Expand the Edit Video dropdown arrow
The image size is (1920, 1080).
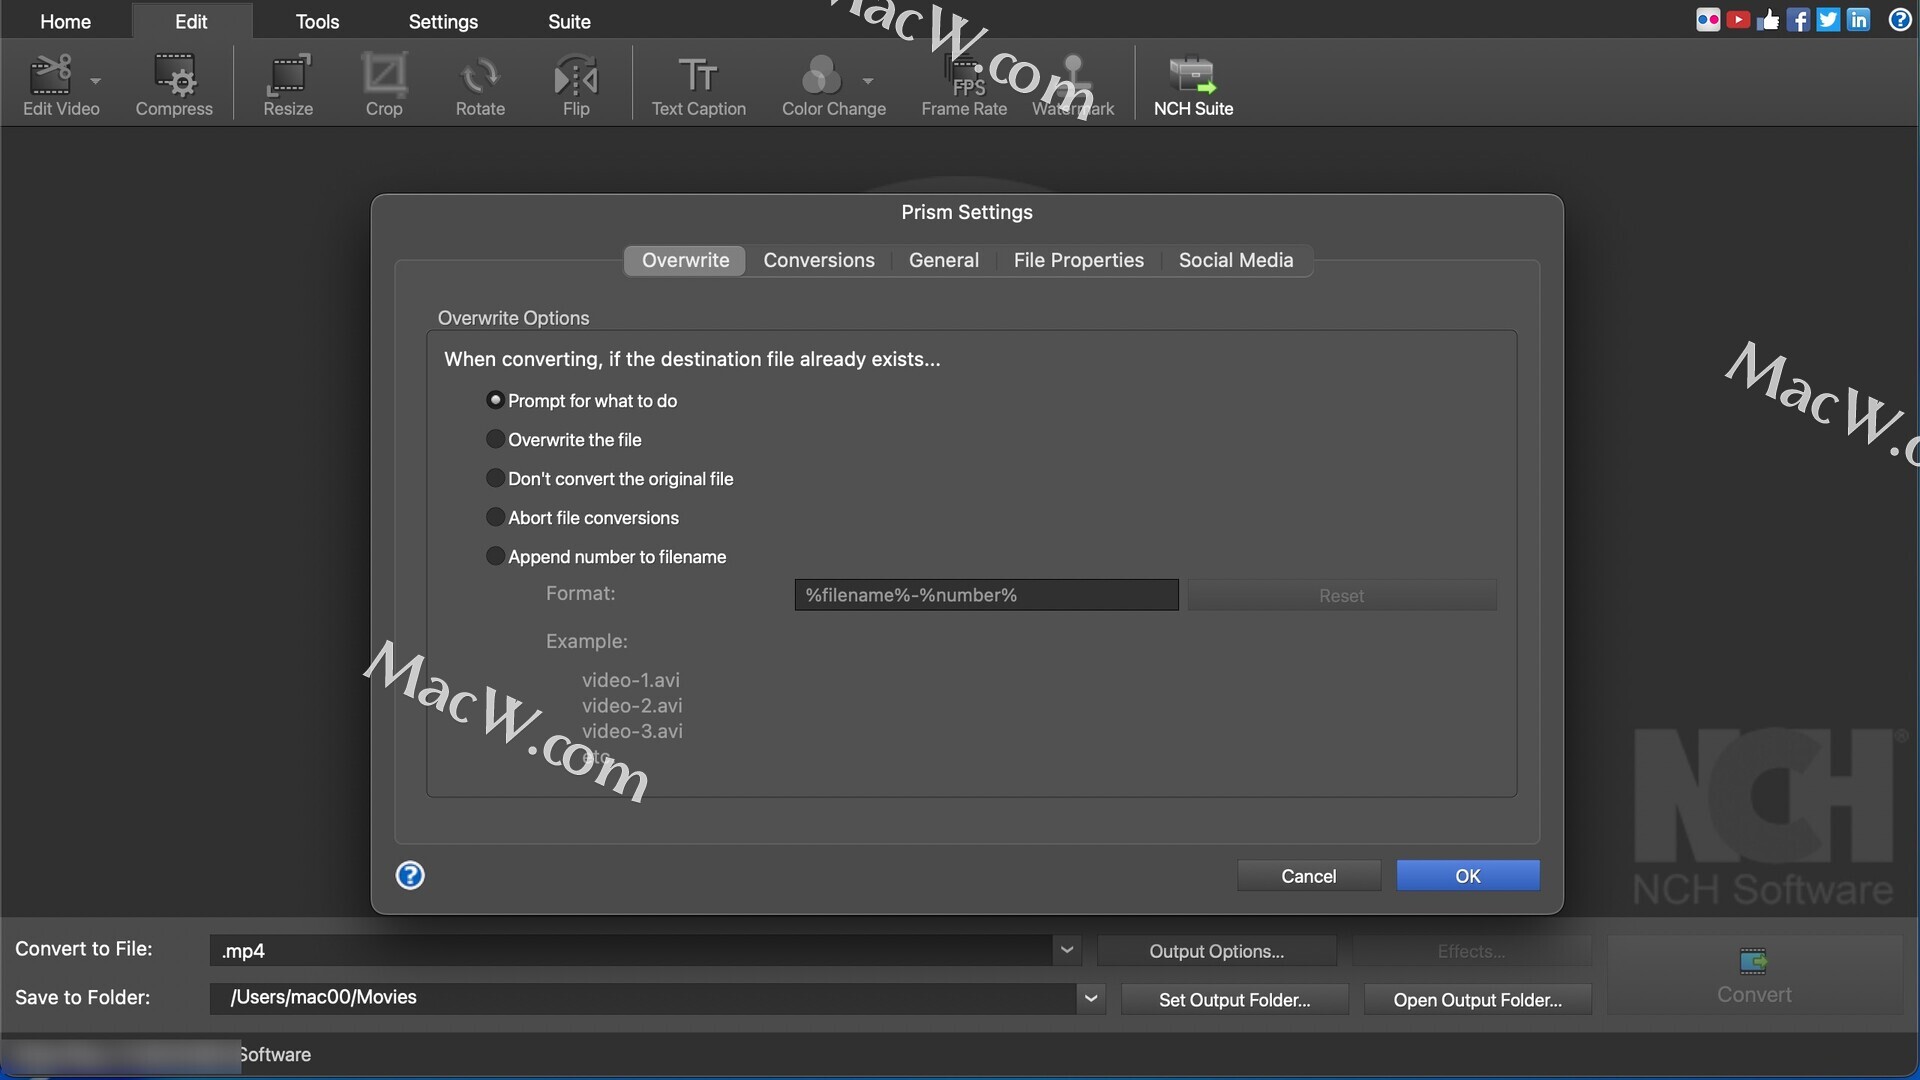click(96, 81)
